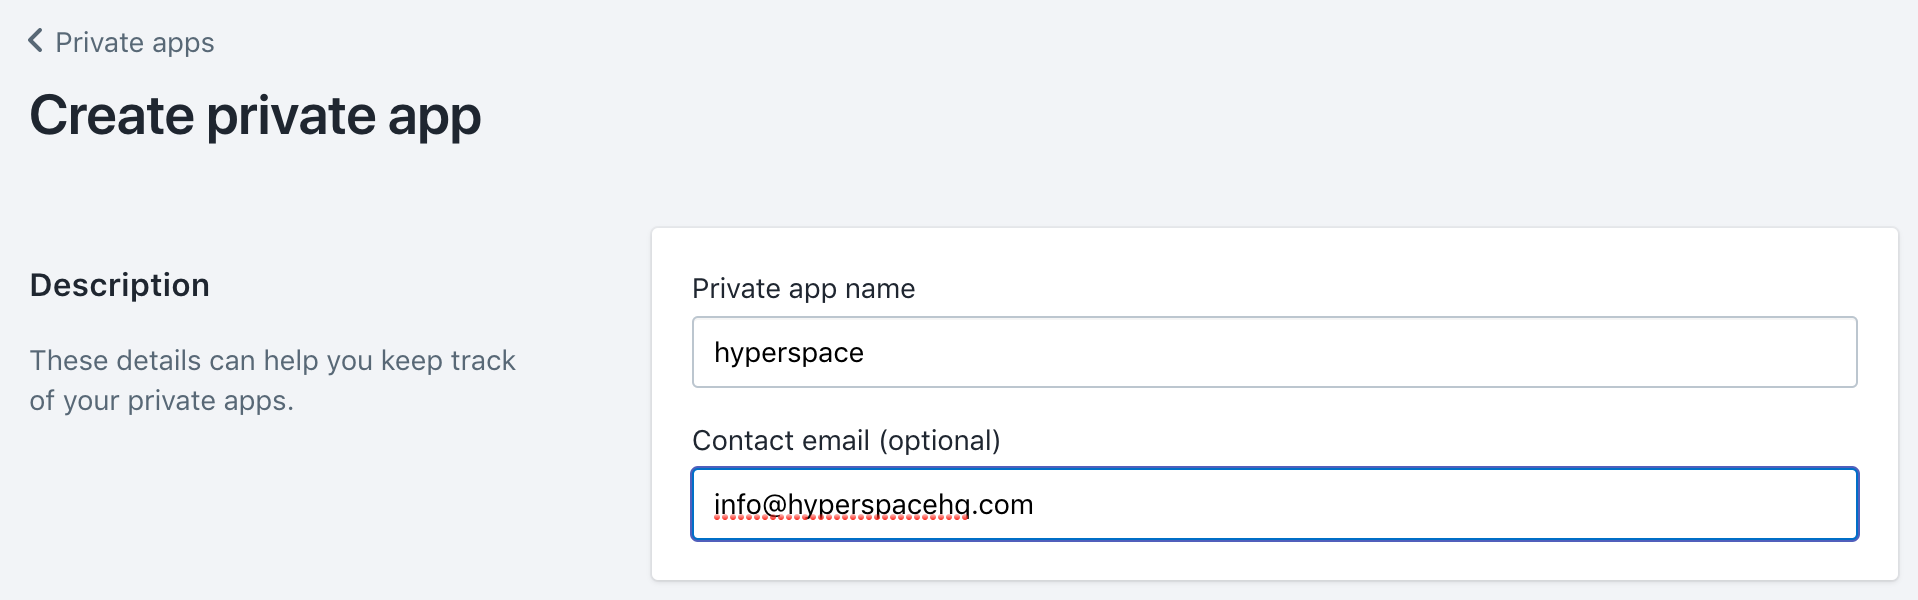
Task: Click "info" at the start of the email
Action: click(x=737, y=505)
